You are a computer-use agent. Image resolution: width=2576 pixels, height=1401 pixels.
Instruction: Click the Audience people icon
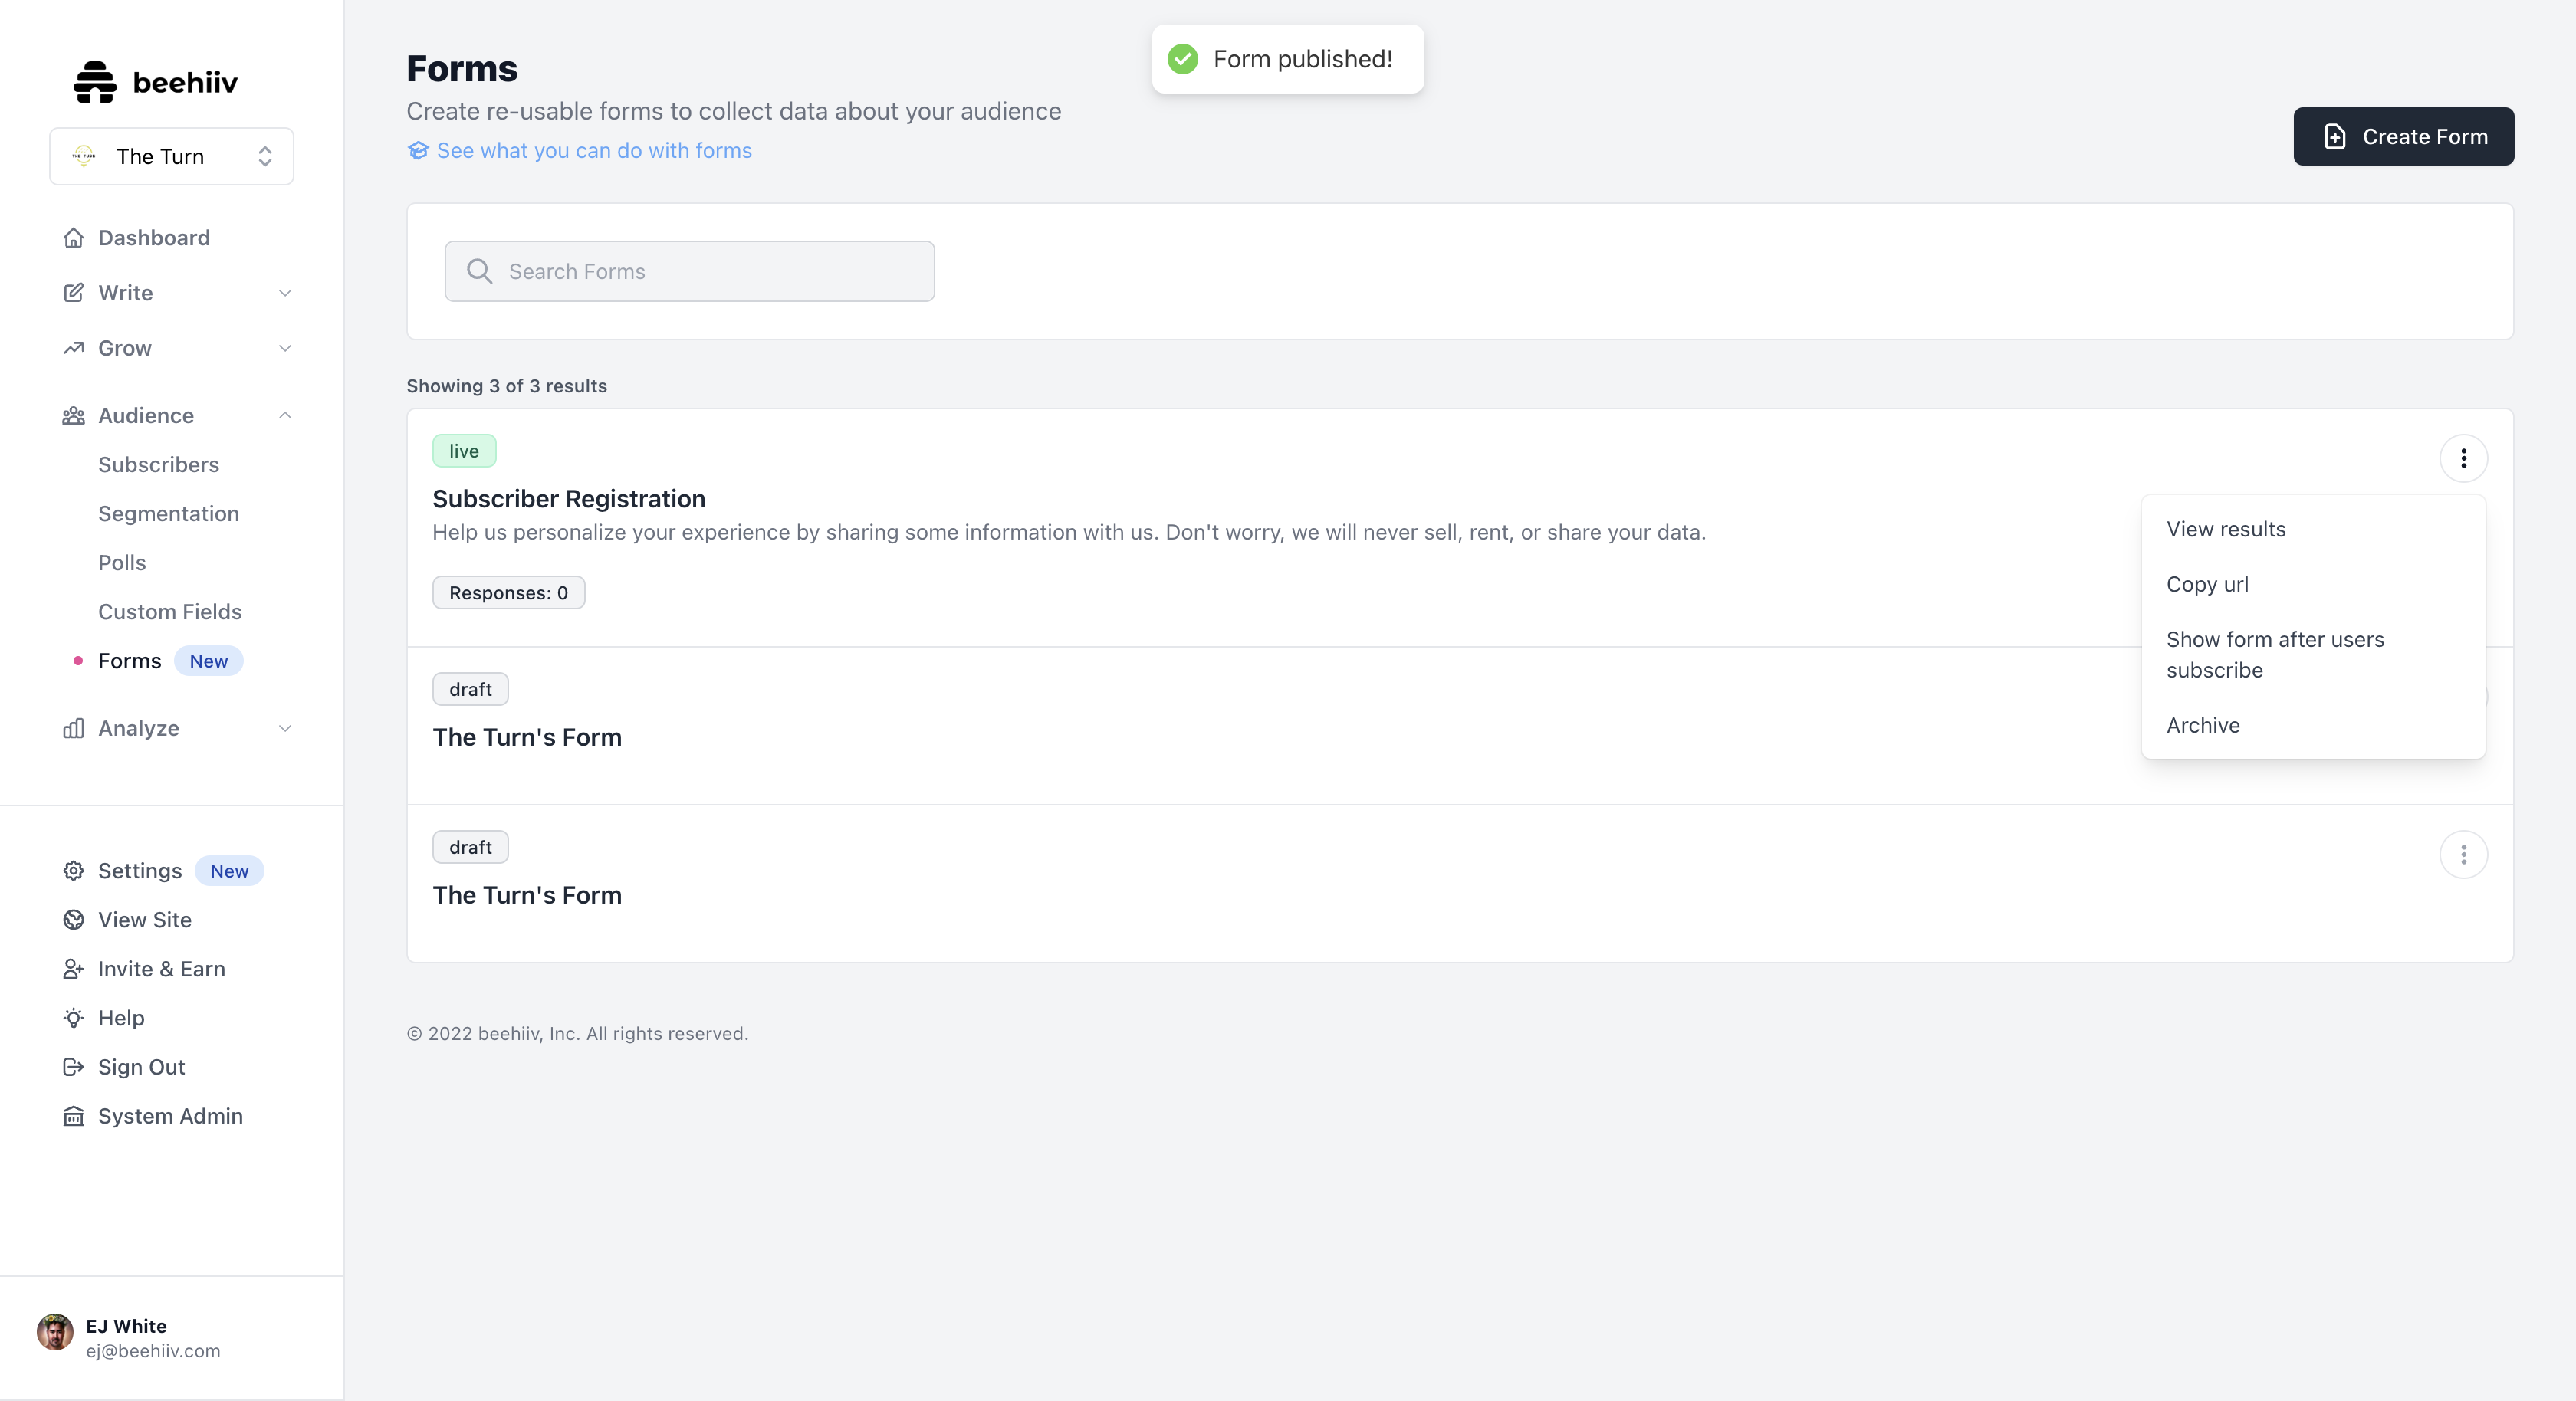click(x=73, y=416)
